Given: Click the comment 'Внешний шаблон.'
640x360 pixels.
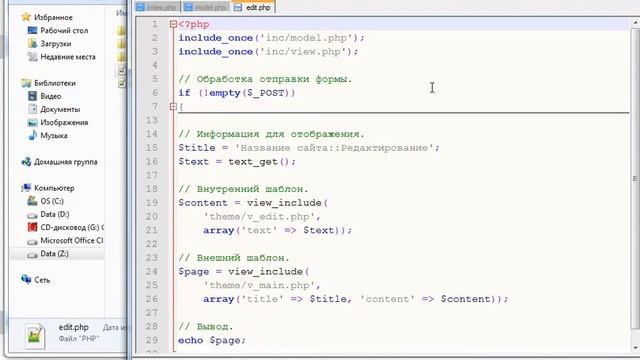Looking at the screenshot, I should point(234,258).
